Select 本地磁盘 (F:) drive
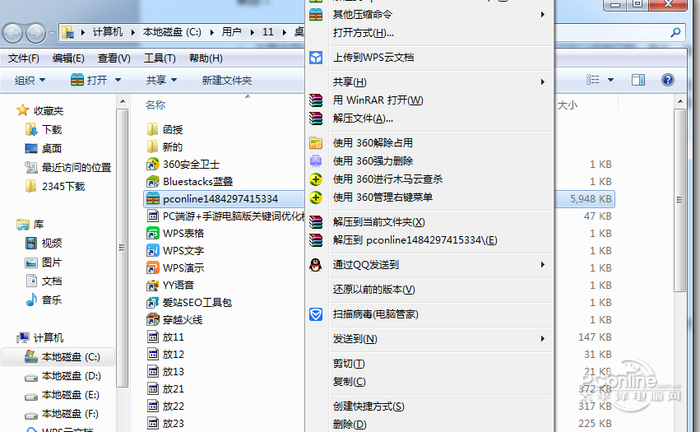The width and height of the screenshot is (700, 432). (x=62, y=414)
